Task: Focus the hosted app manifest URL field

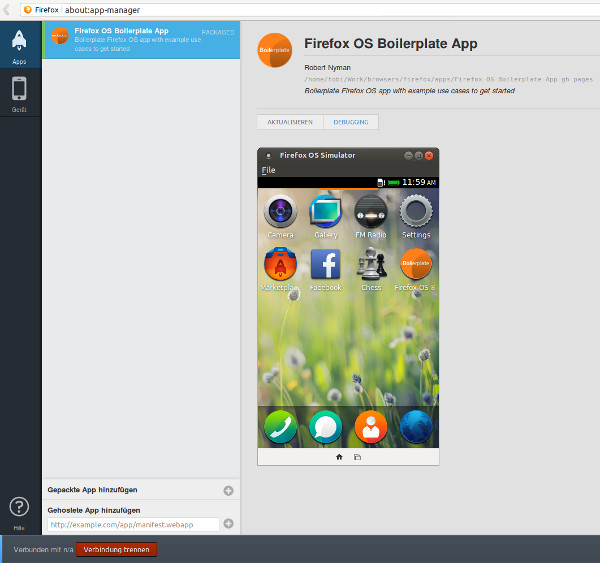Action: click(x=134, y=524)
